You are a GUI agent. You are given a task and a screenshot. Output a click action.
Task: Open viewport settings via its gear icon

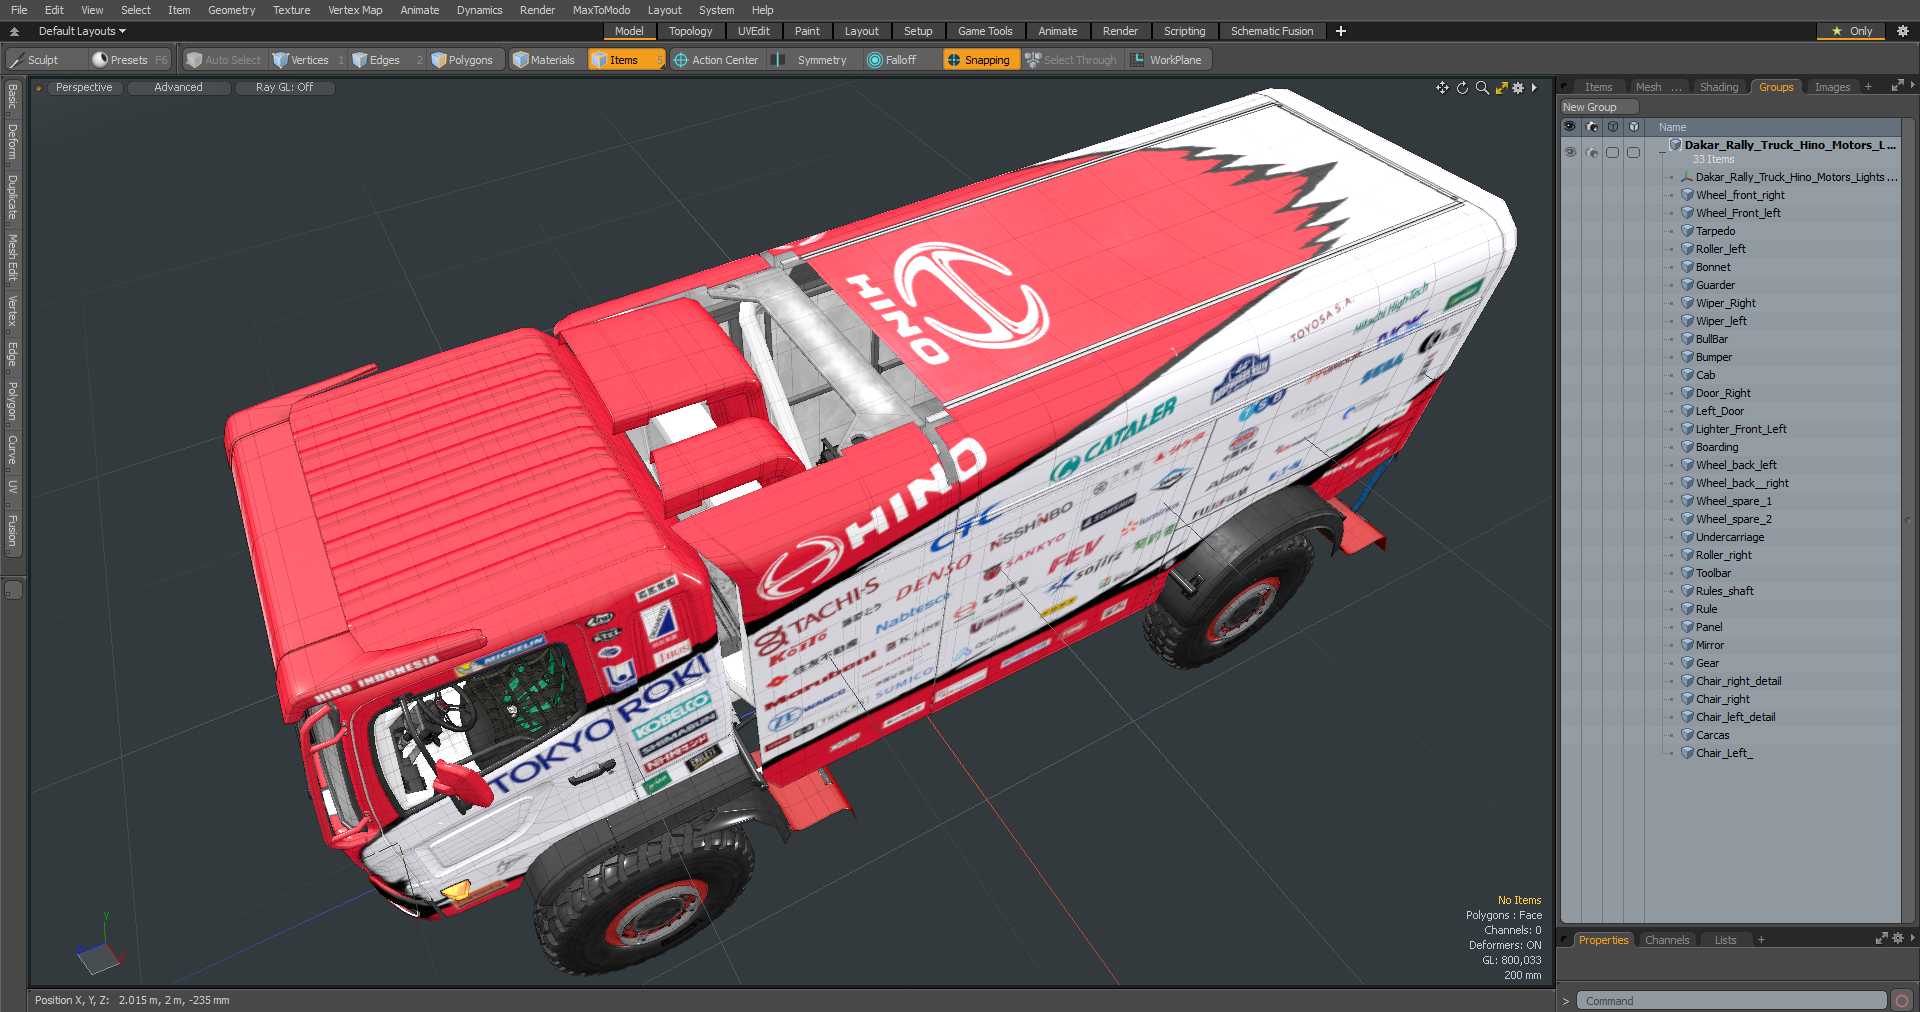tap(1518, 88)
